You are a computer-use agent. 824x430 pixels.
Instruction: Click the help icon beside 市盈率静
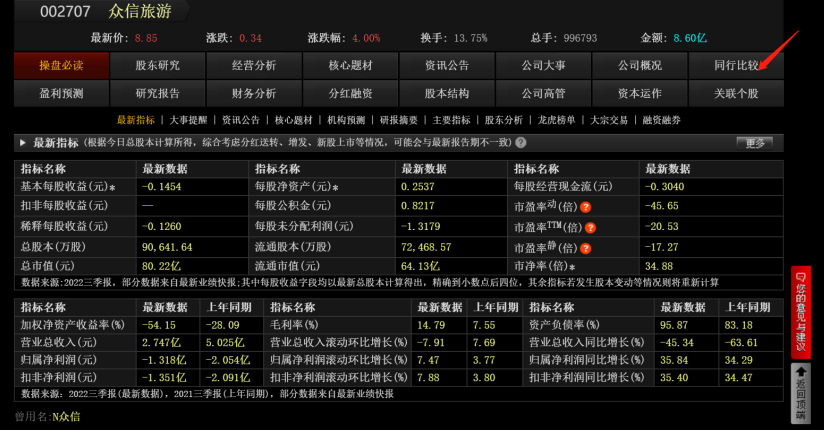point(585,248)
